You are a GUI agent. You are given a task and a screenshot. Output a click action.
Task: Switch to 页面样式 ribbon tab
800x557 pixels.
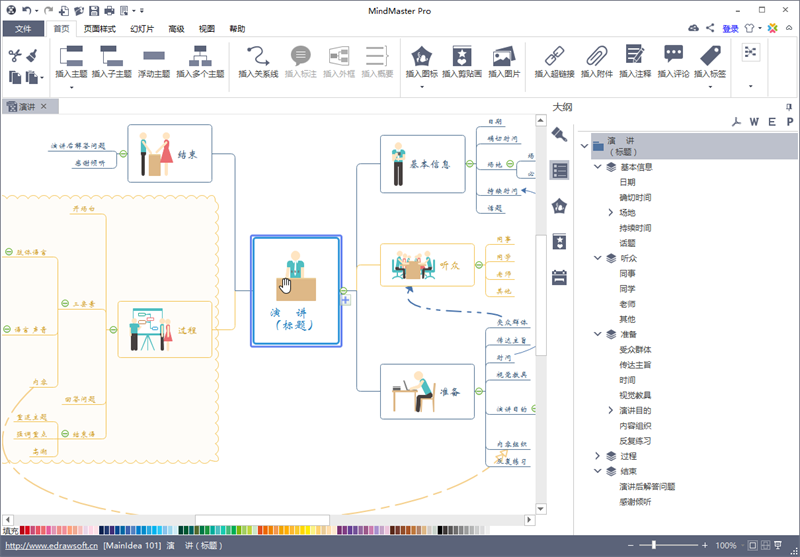(x=100, y=29)
